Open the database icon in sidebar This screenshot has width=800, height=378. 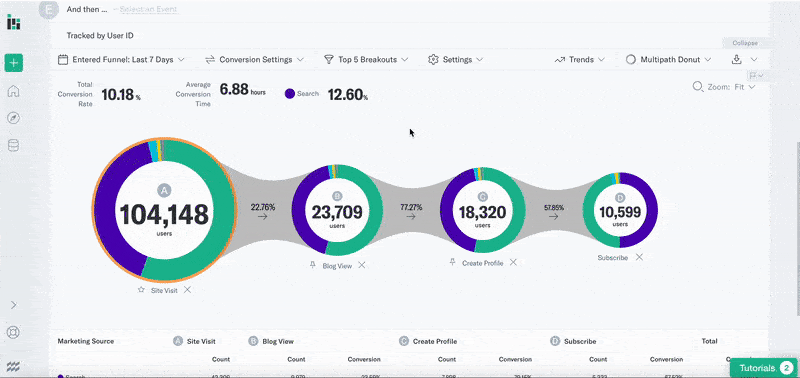[x=14, y=146]
